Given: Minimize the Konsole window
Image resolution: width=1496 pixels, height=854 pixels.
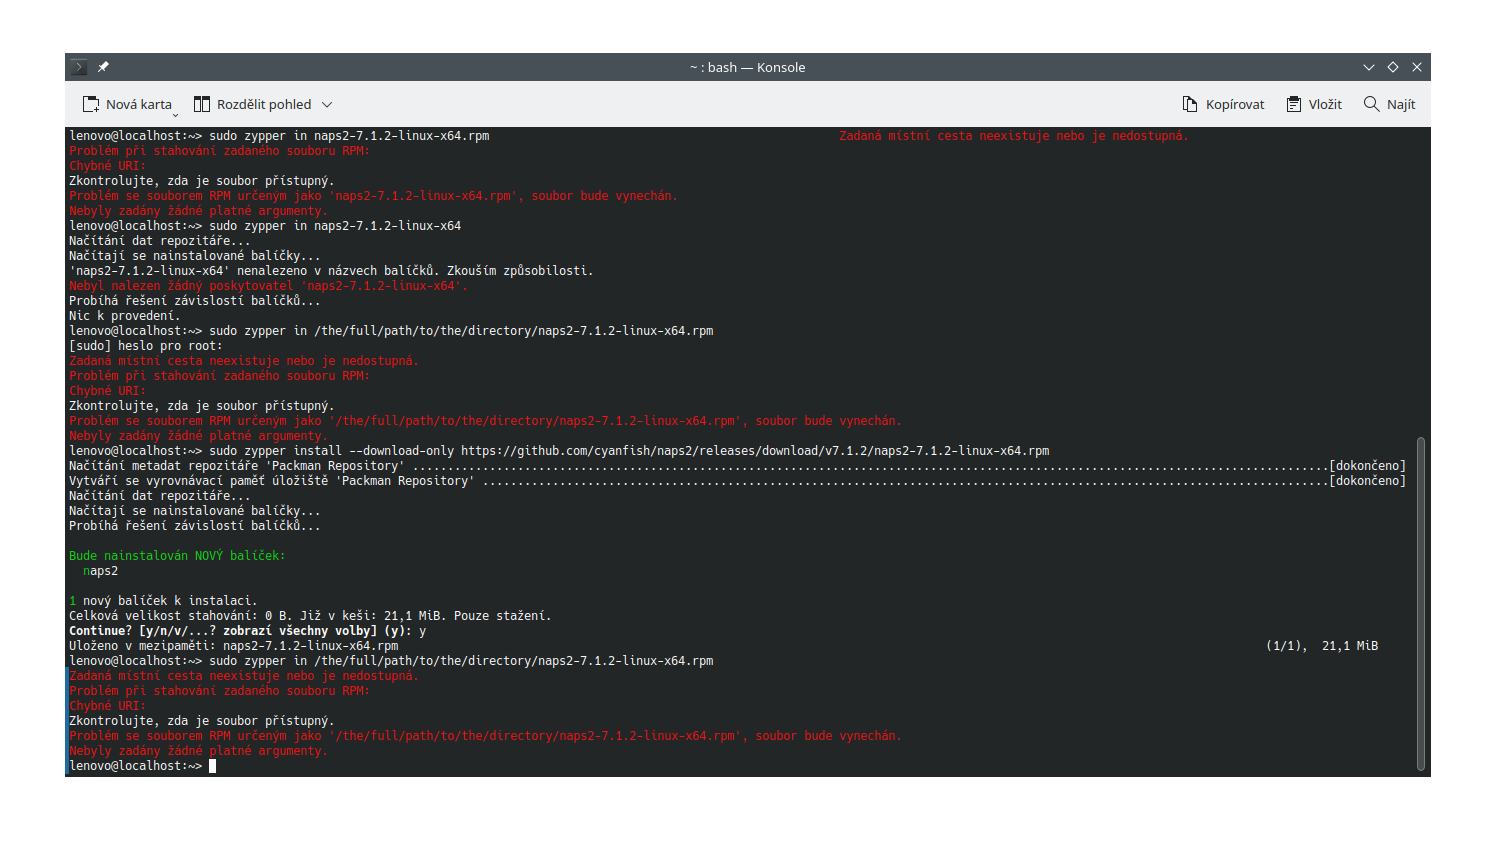Looking at the screenshot, I should click(1369, 67).
